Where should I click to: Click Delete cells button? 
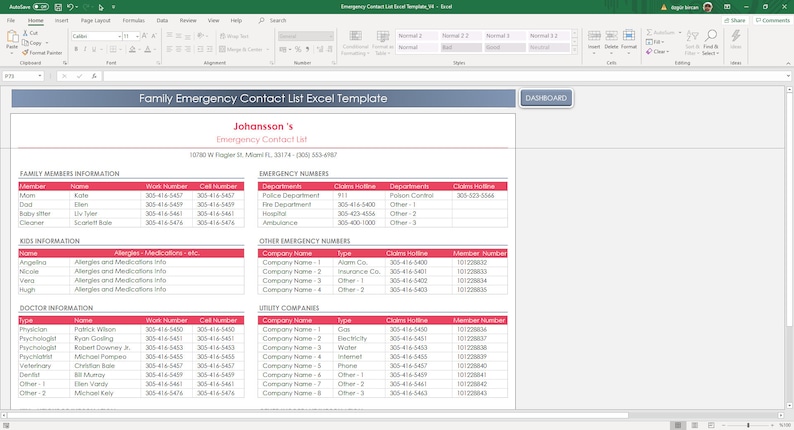(x=611, y=42)
